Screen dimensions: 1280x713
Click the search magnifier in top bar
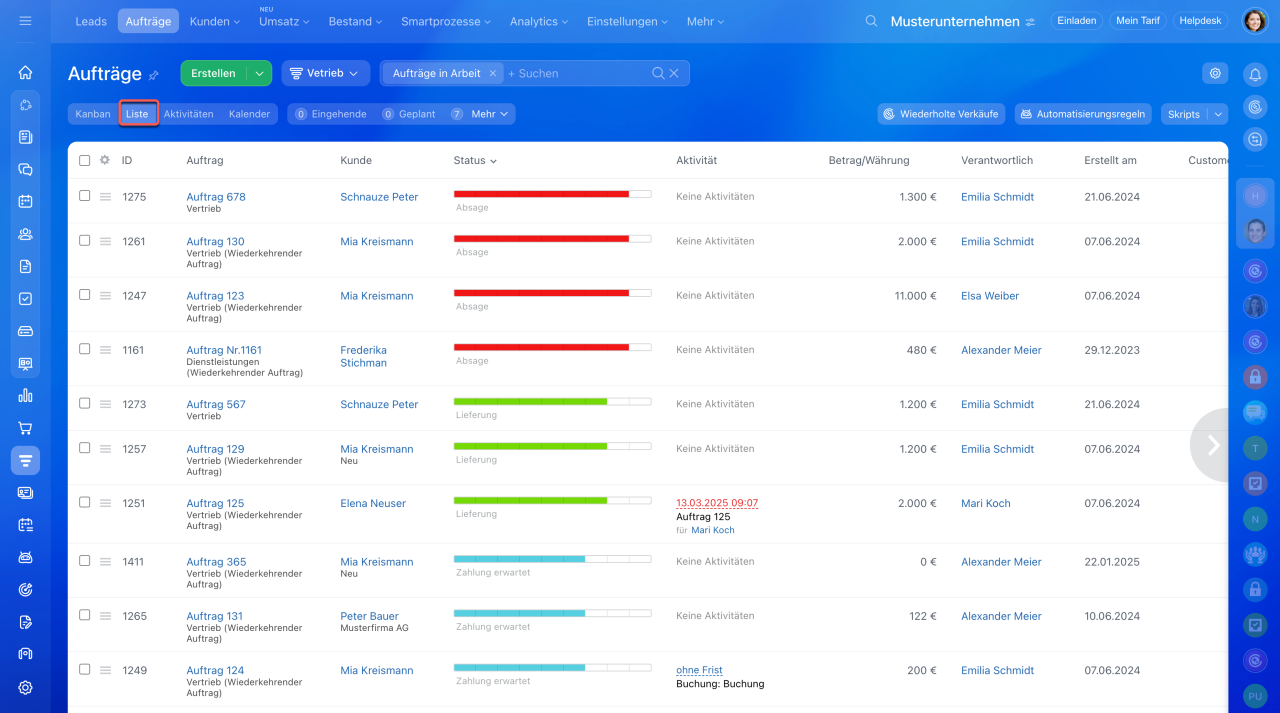(x=871, y=21)
